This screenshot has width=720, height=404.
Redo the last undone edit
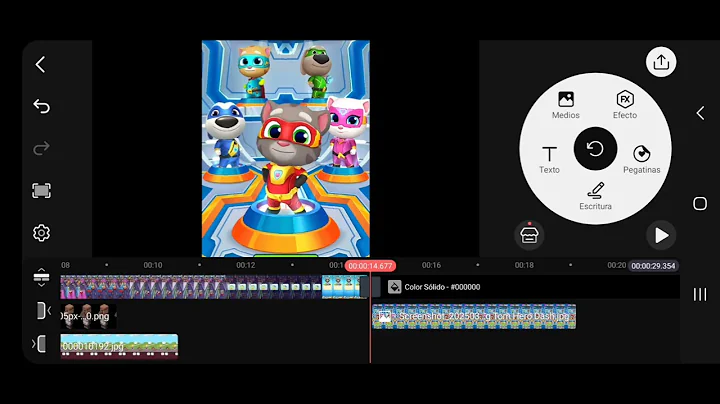41,148
